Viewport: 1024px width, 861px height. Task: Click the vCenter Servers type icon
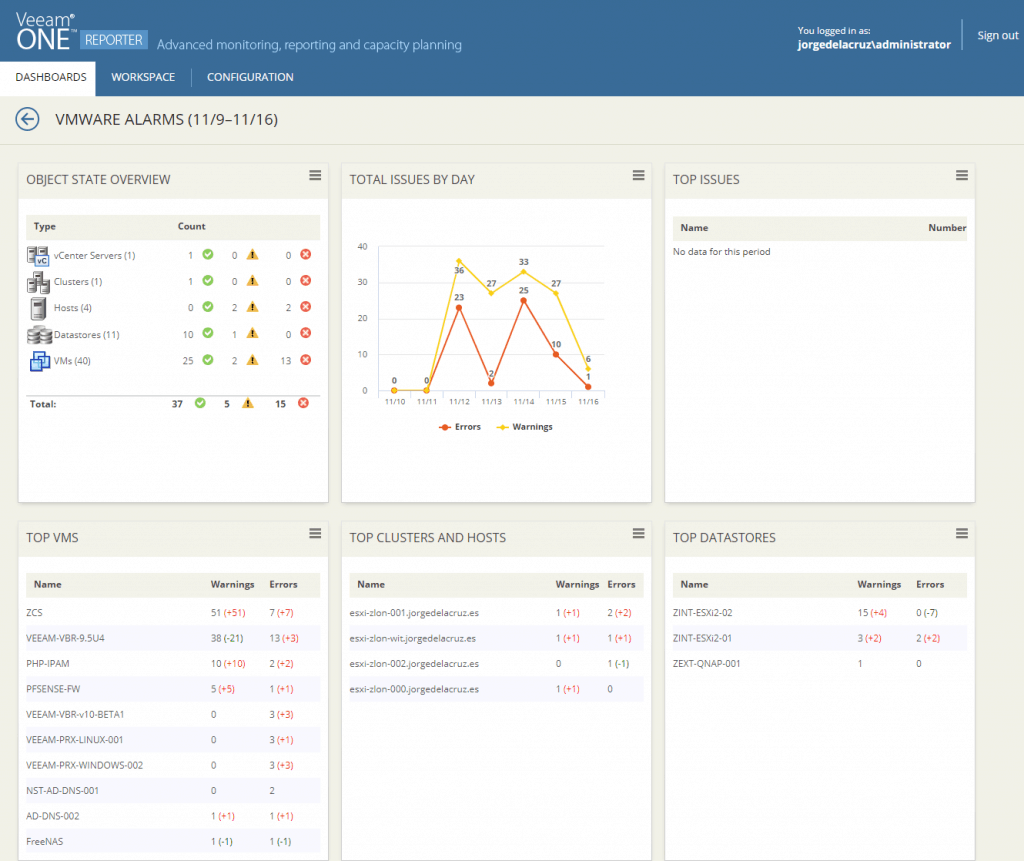coord(38,255)
